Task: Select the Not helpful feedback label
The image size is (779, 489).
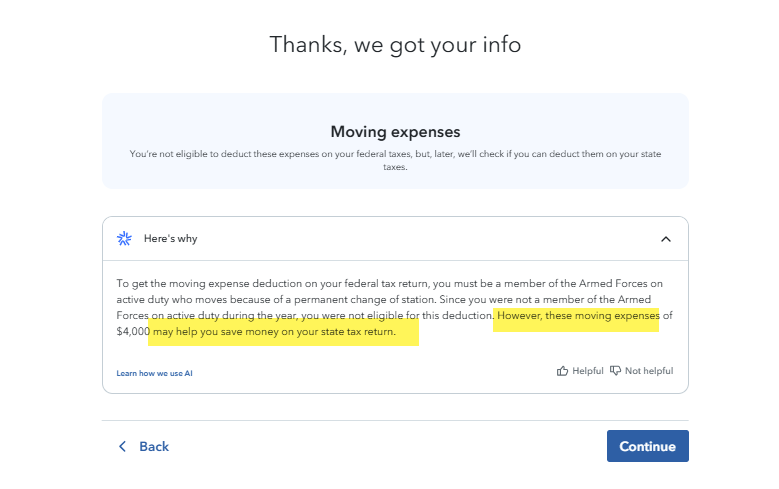Action: [x=649, y=371]
